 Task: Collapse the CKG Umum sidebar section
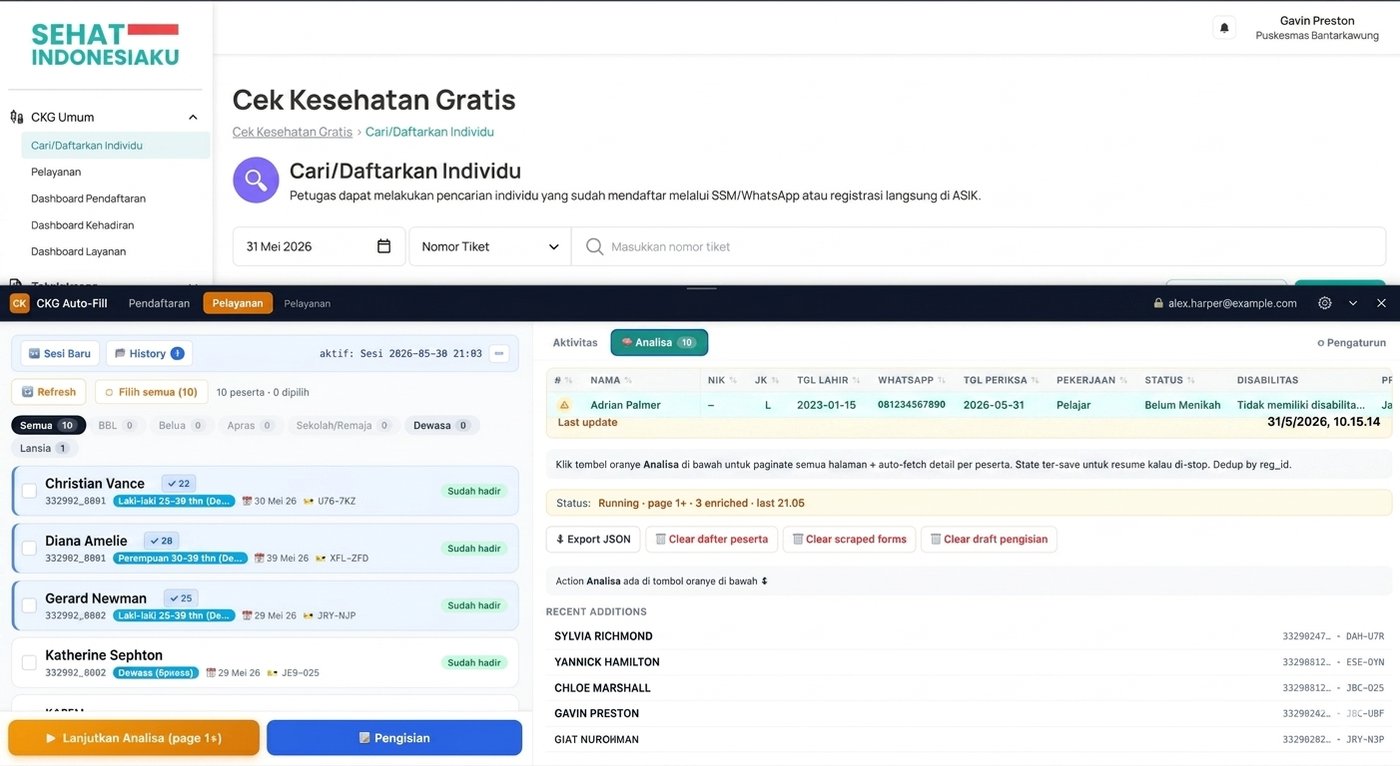(193, 117)
